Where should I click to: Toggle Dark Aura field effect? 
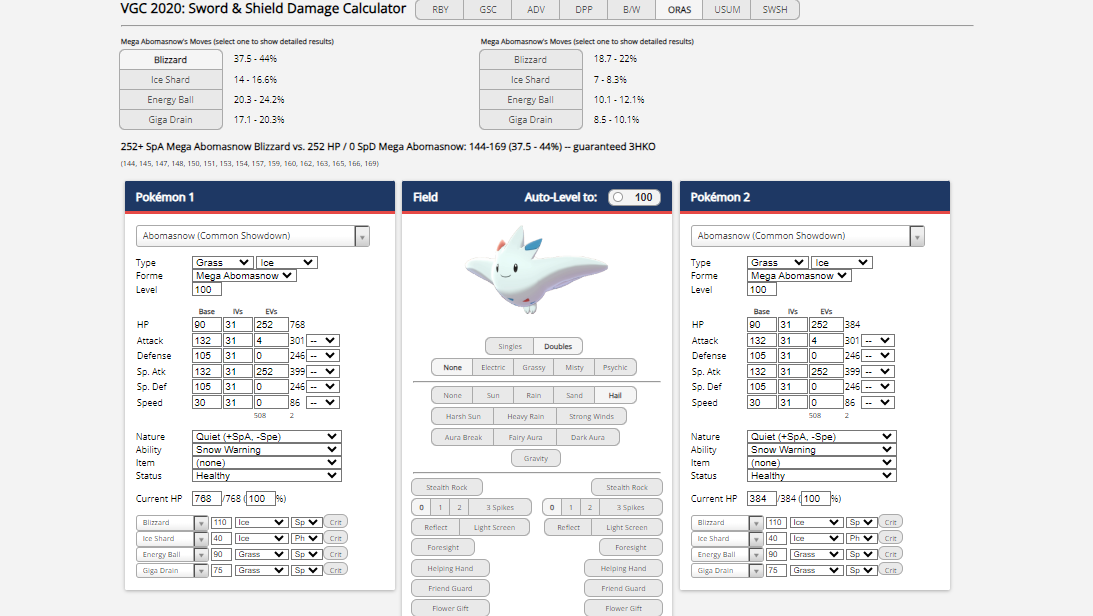[588, 437]
